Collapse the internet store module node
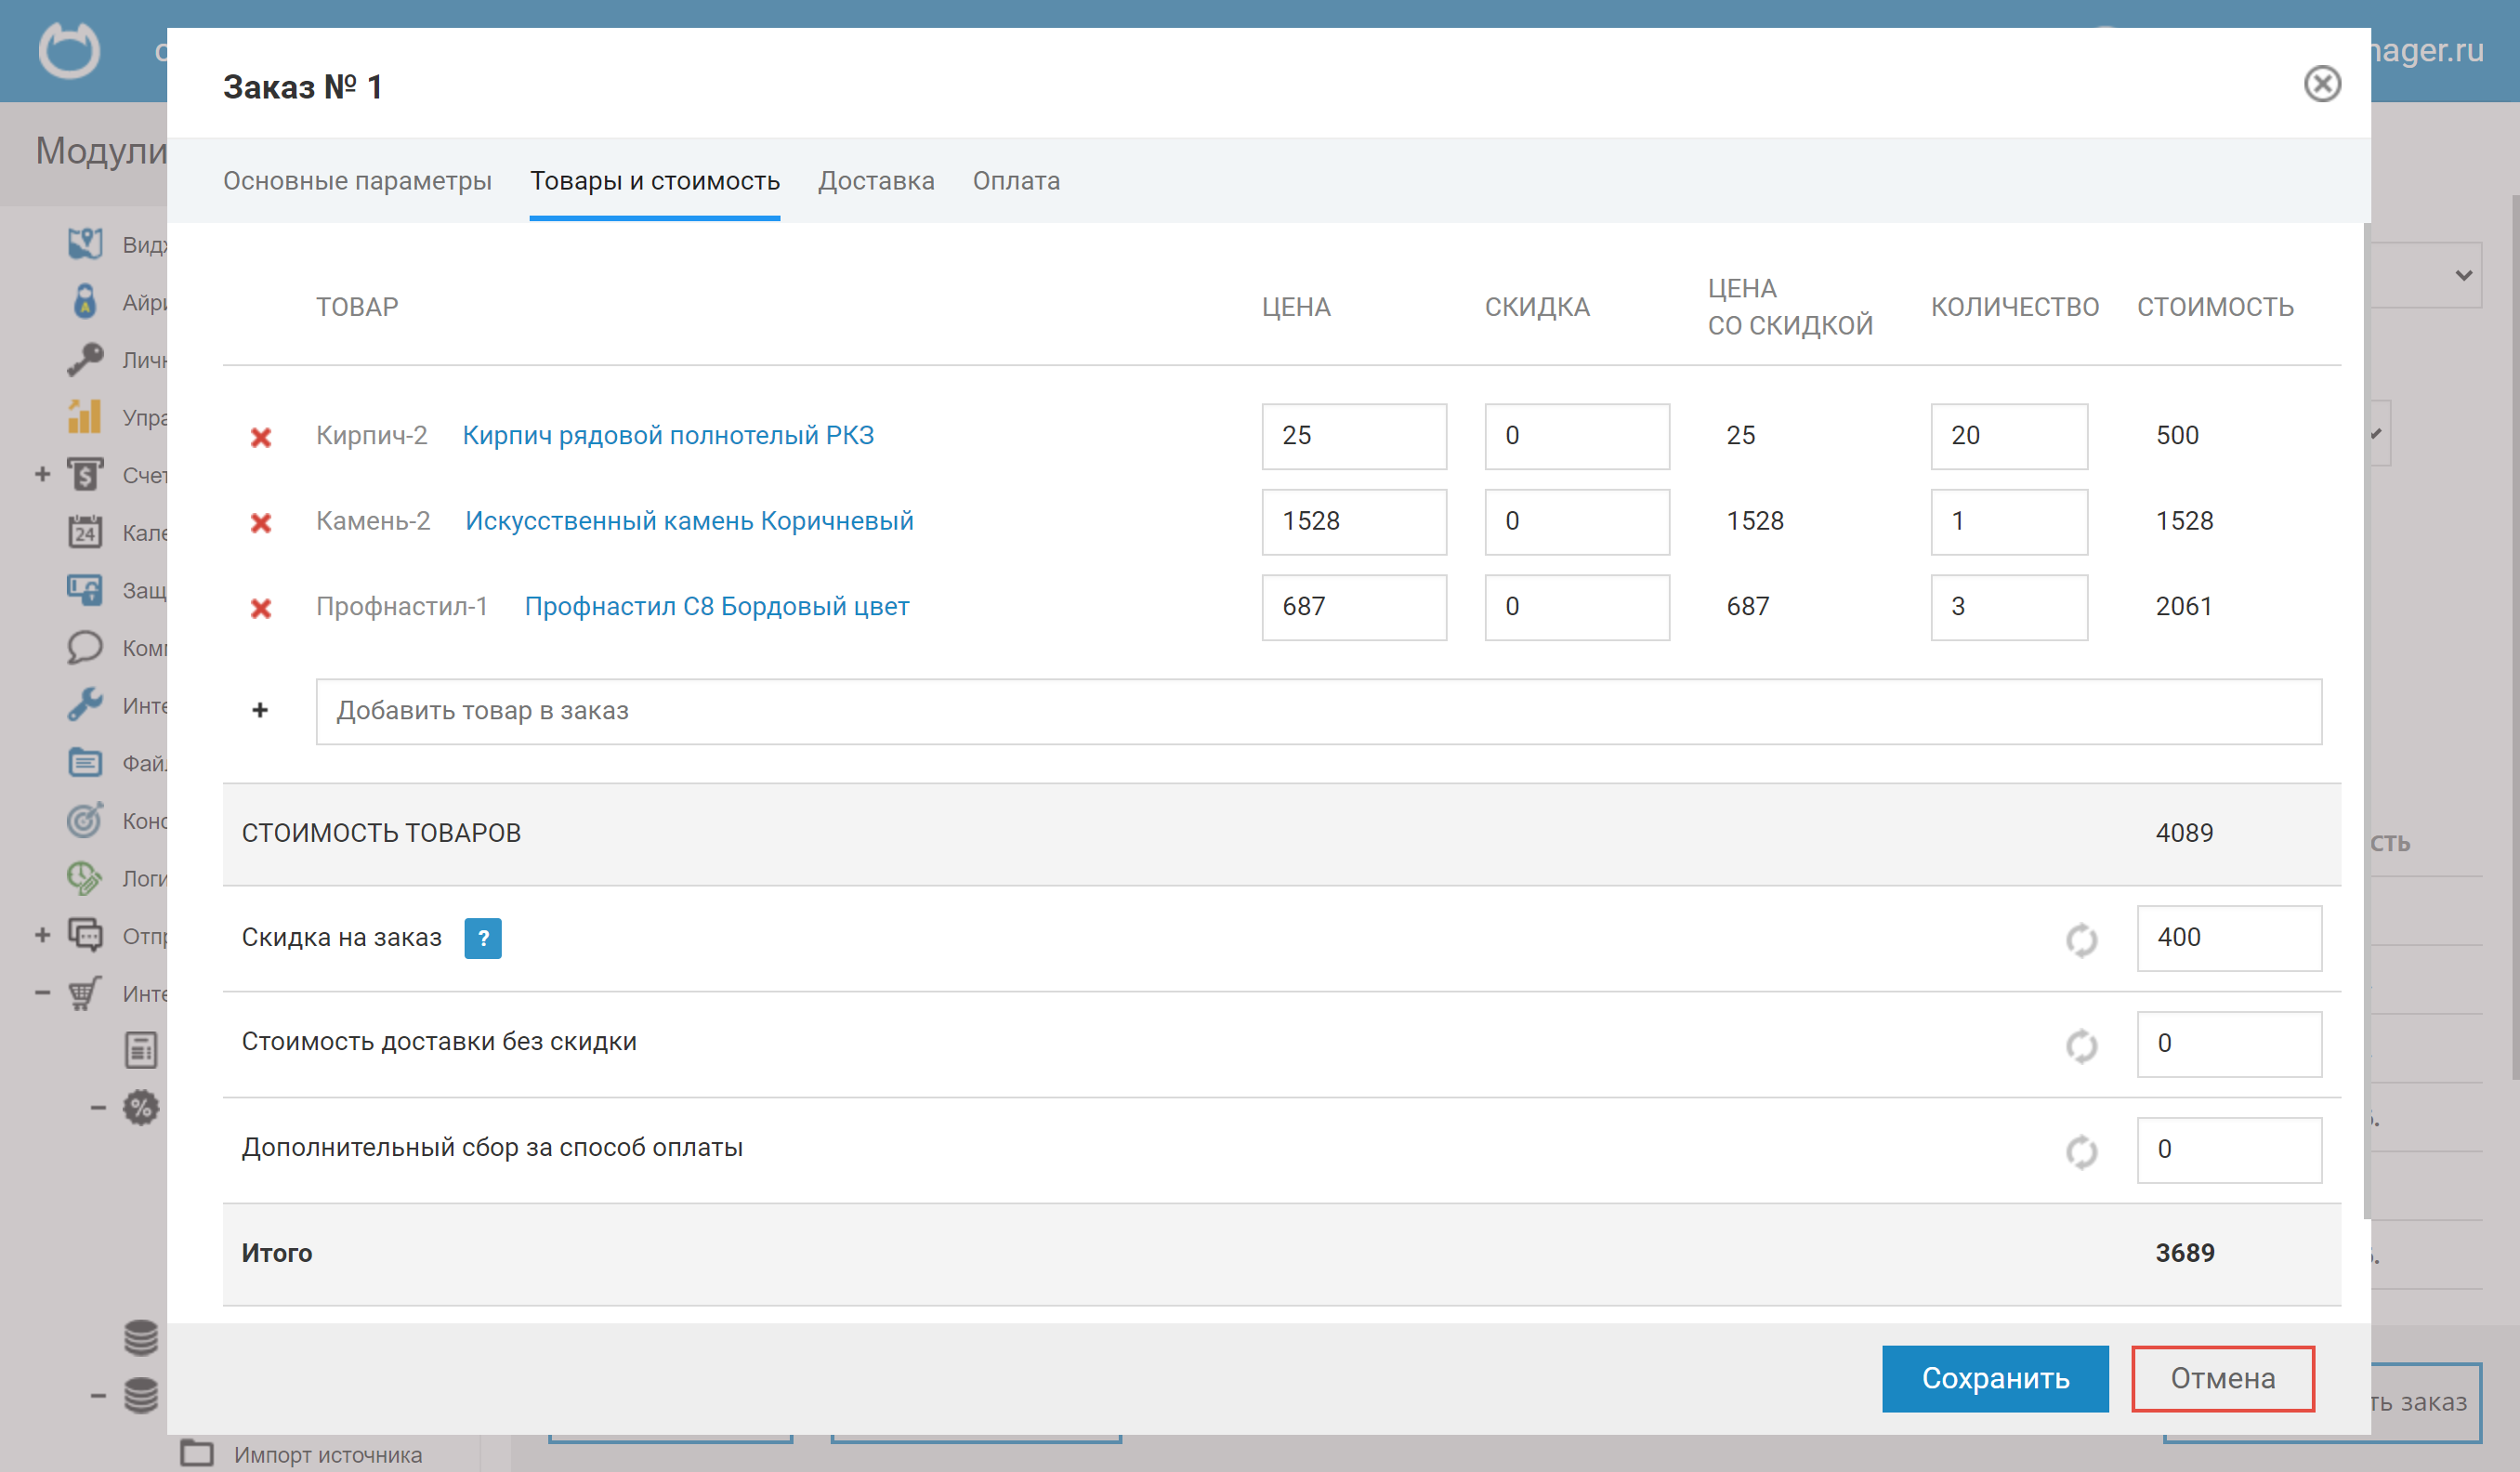Image resolution: width=2520 pixels, height=1472 pixels. [42, 993]
